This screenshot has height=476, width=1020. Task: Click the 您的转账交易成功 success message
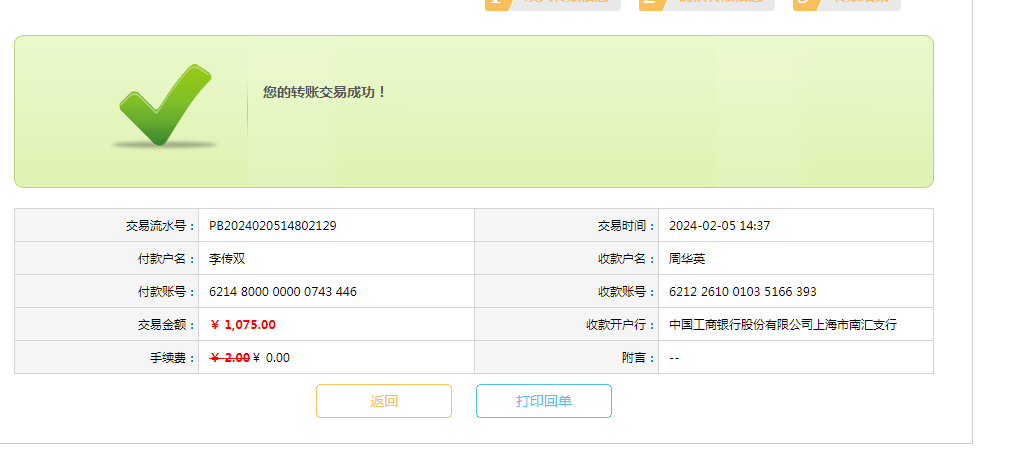324,92
